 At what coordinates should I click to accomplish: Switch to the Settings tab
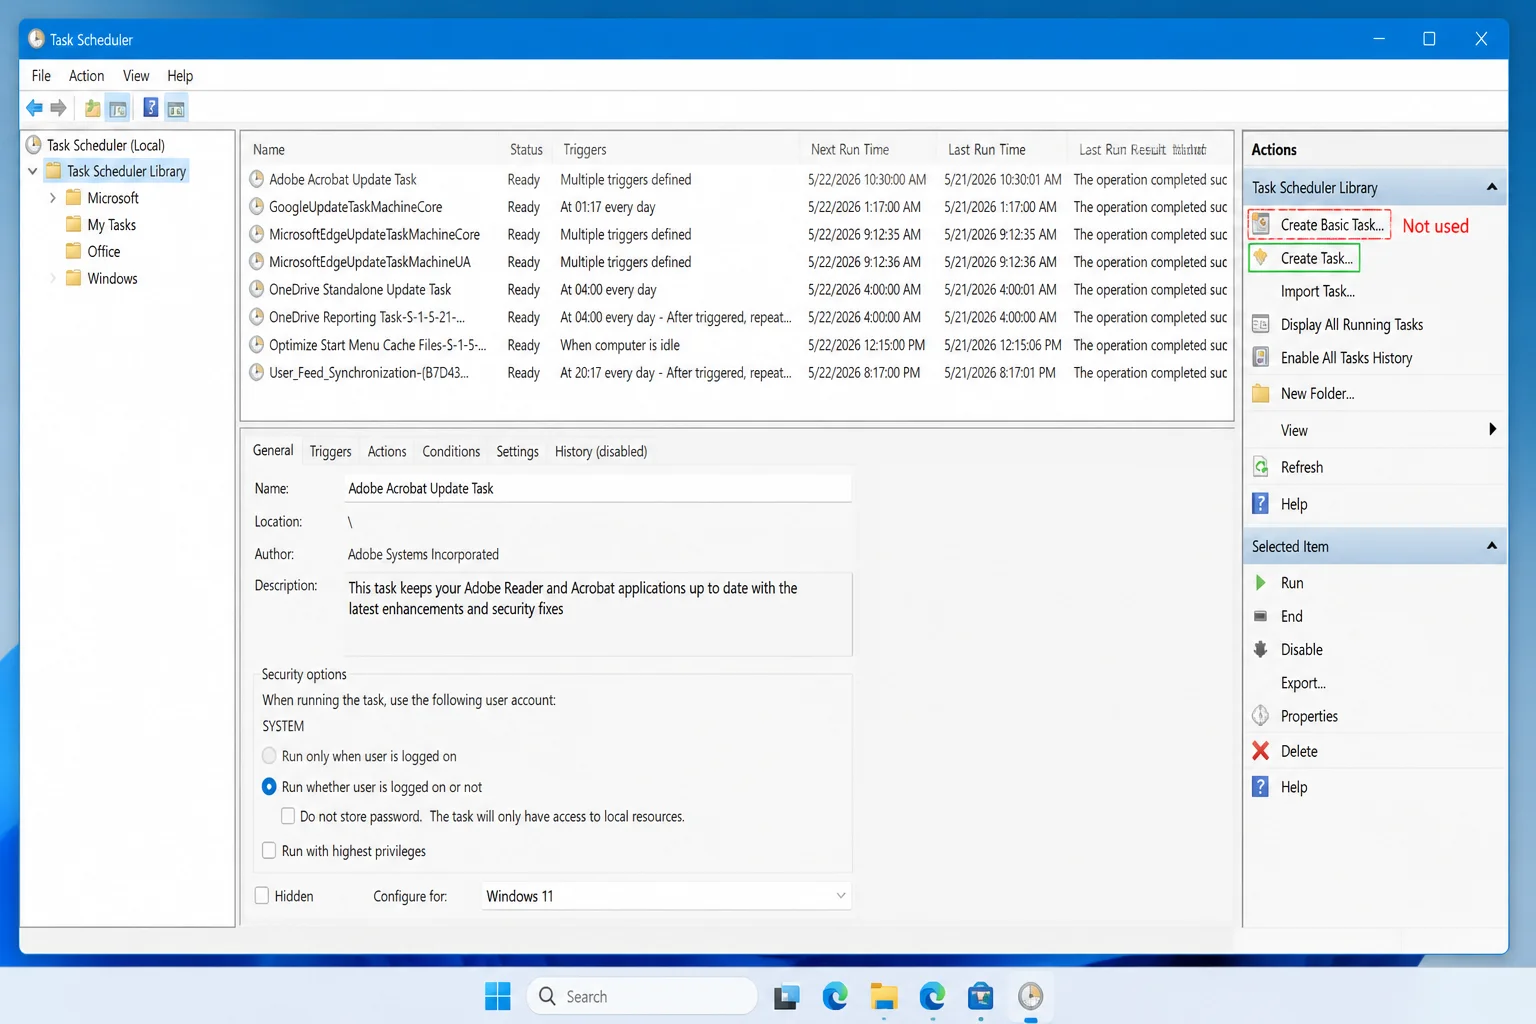point(517,451)
